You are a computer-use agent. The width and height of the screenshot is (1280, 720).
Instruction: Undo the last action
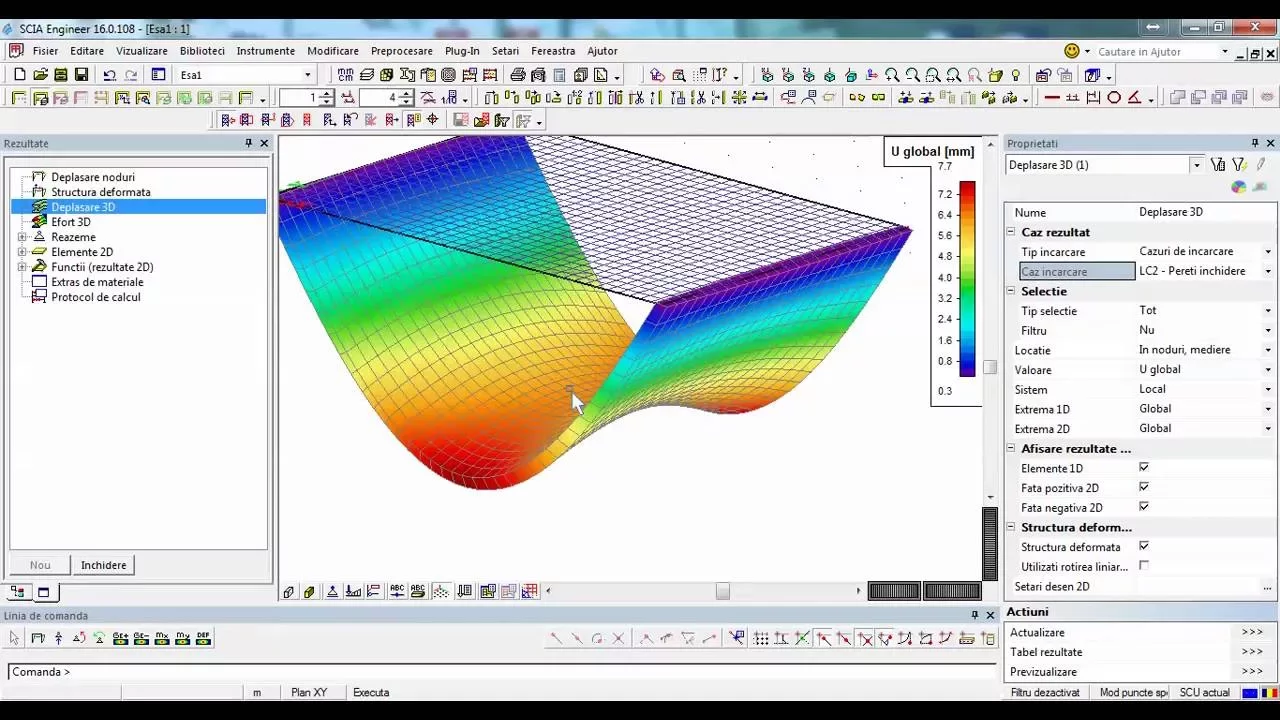[109, 75]
